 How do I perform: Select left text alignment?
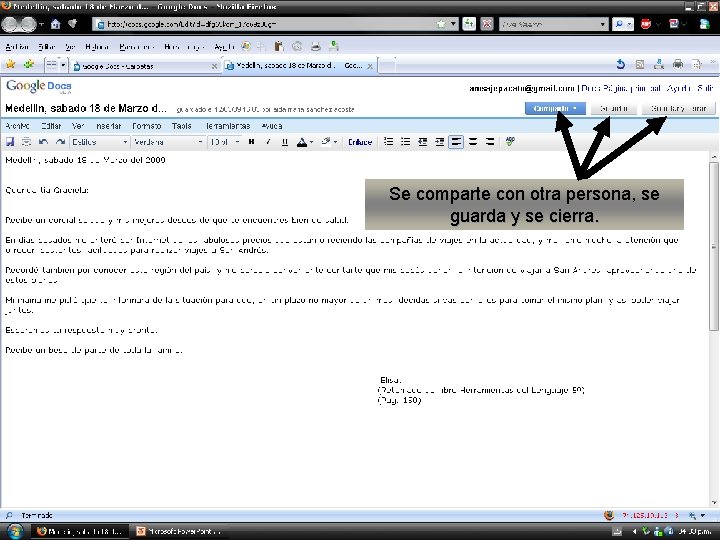tap(456, 142)
